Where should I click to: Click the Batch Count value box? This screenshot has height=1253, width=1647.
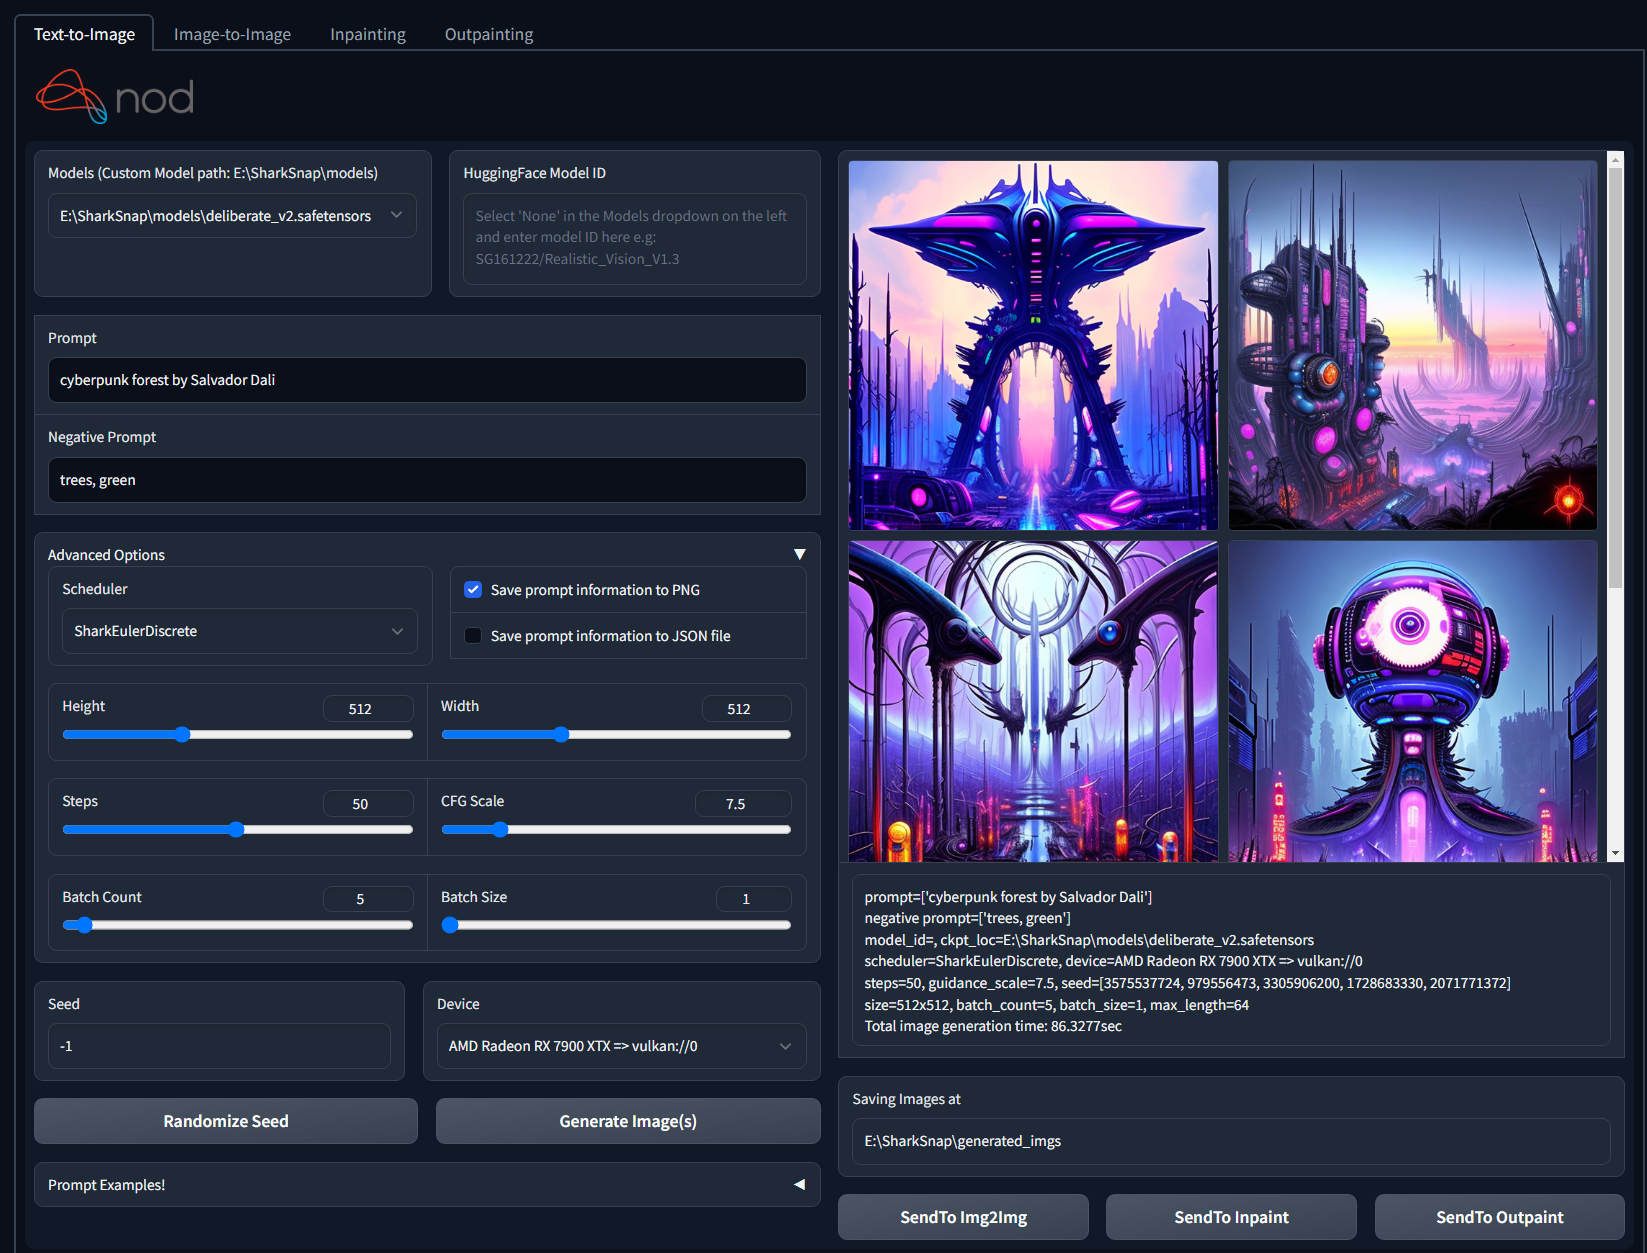click(368, 899)
